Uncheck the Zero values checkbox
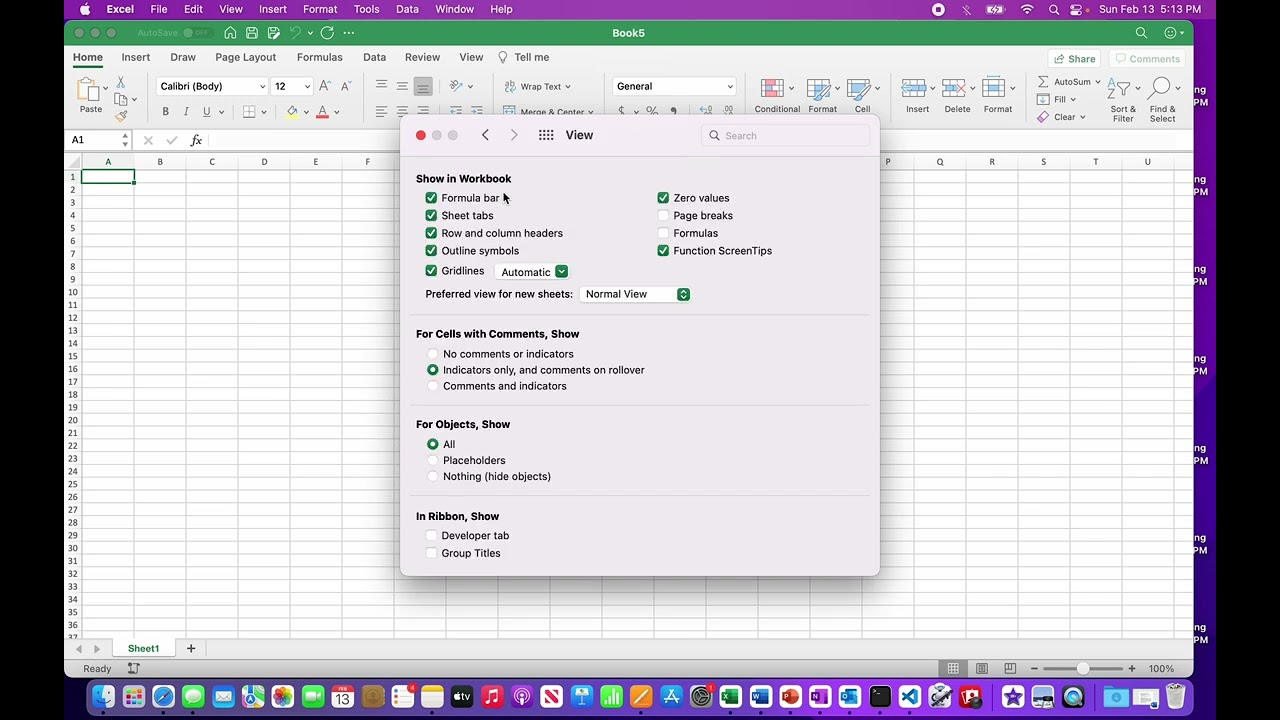1280x720 pixels. tap(663, 198)
